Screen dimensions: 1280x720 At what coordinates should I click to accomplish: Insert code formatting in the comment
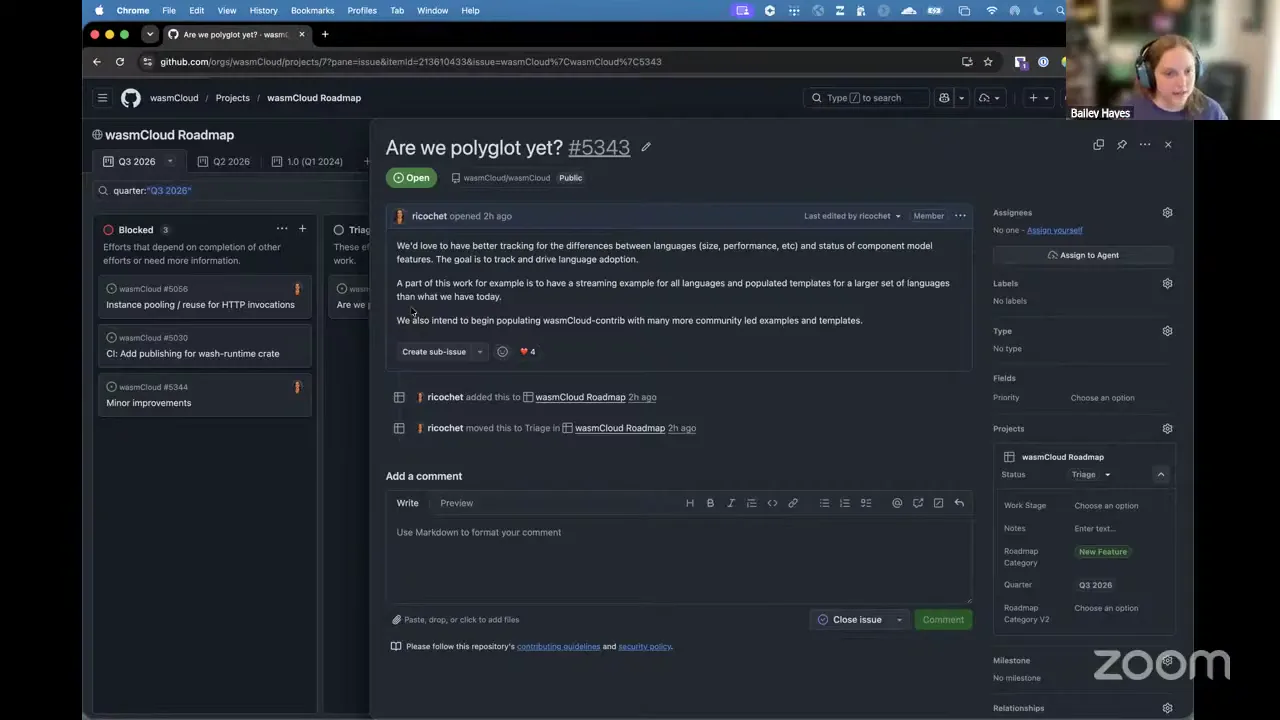[772, 503]
